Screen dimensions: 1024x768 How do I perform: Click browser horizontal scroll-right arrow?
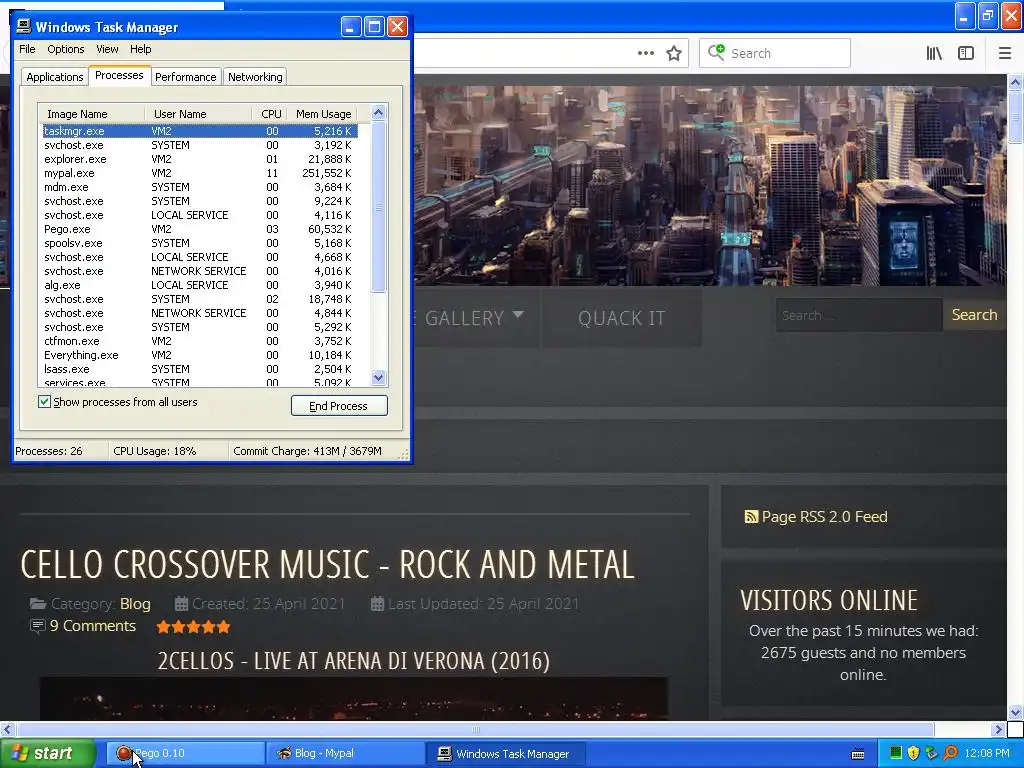coord(998,729)
